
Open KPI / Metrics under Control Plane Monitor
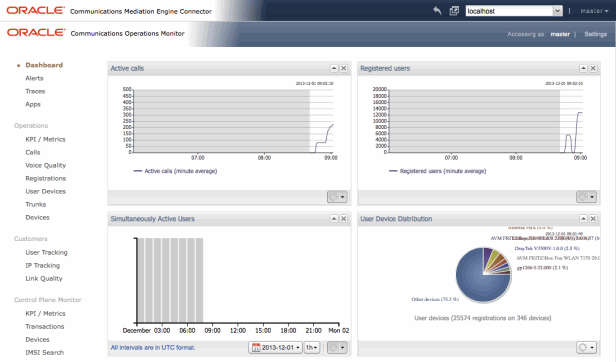pyautogui.click(x=45, y=313)
